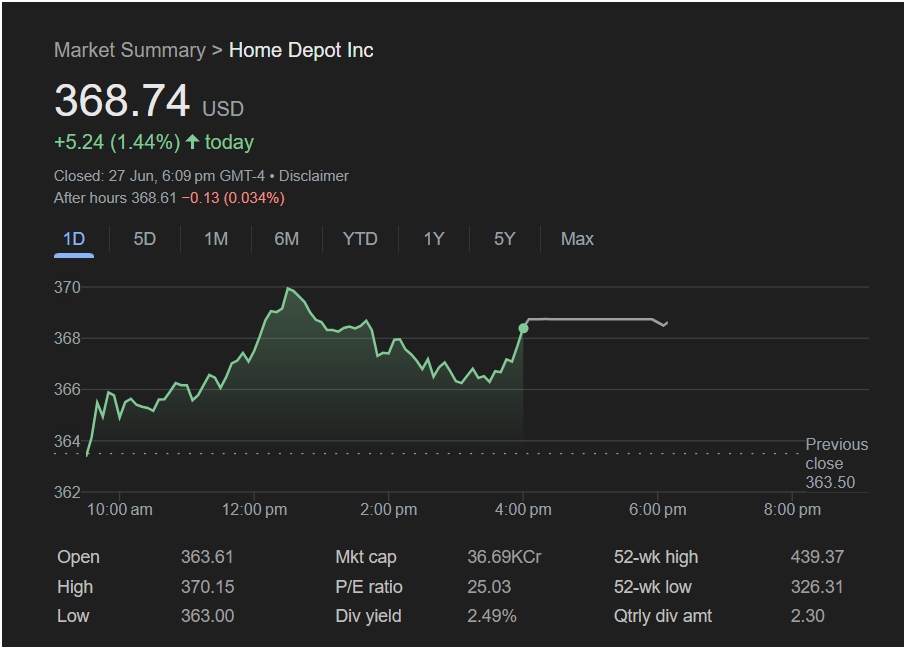Click the 366 y-axis label
Screen dimensions: 906x649
coord(68,390)
